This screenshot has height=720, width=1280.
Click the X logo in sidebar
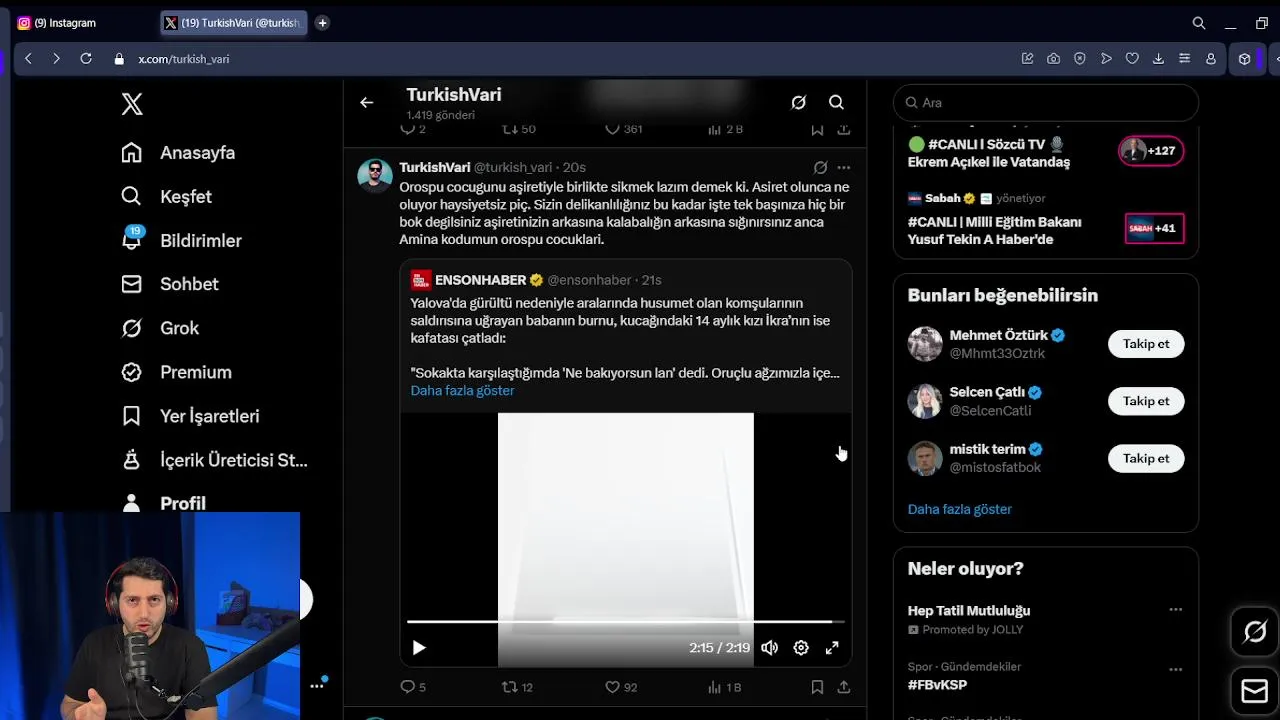point(132,103)
